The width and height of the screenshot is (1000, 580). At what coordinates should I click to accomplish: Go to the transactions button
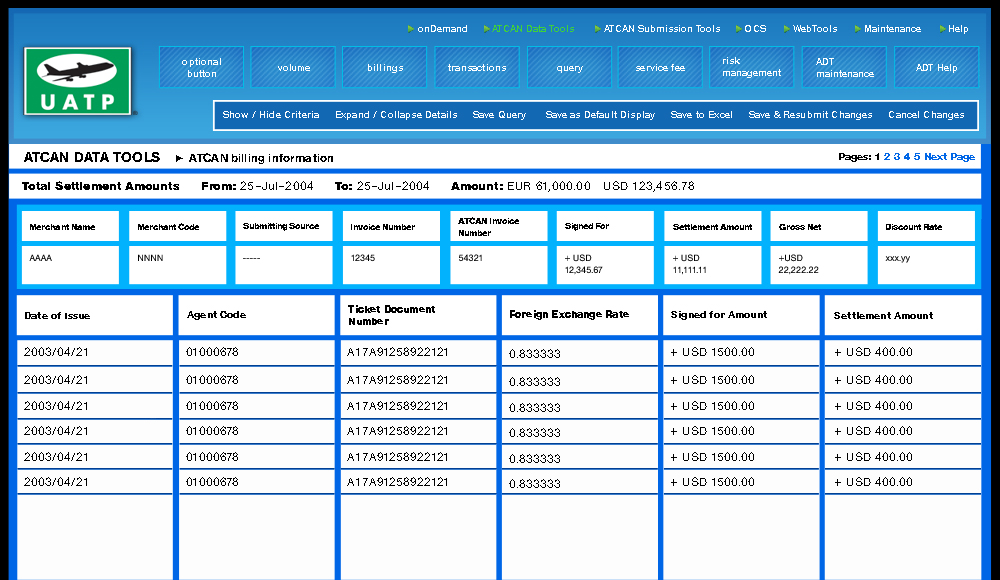click(x=477, y=68)
